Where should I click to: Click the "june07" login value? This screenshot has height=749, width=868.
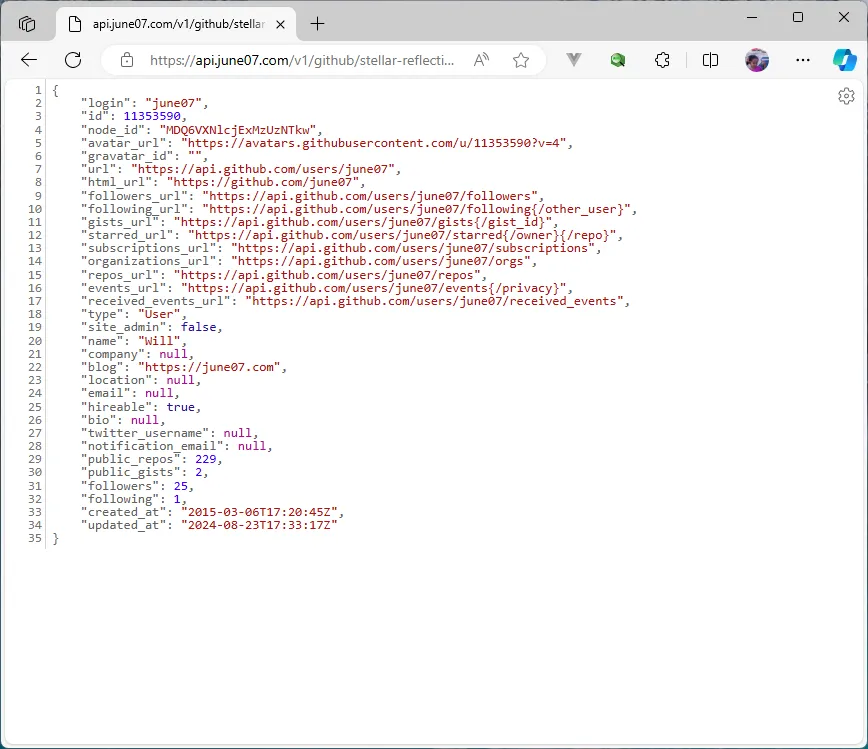pos(173,103)
